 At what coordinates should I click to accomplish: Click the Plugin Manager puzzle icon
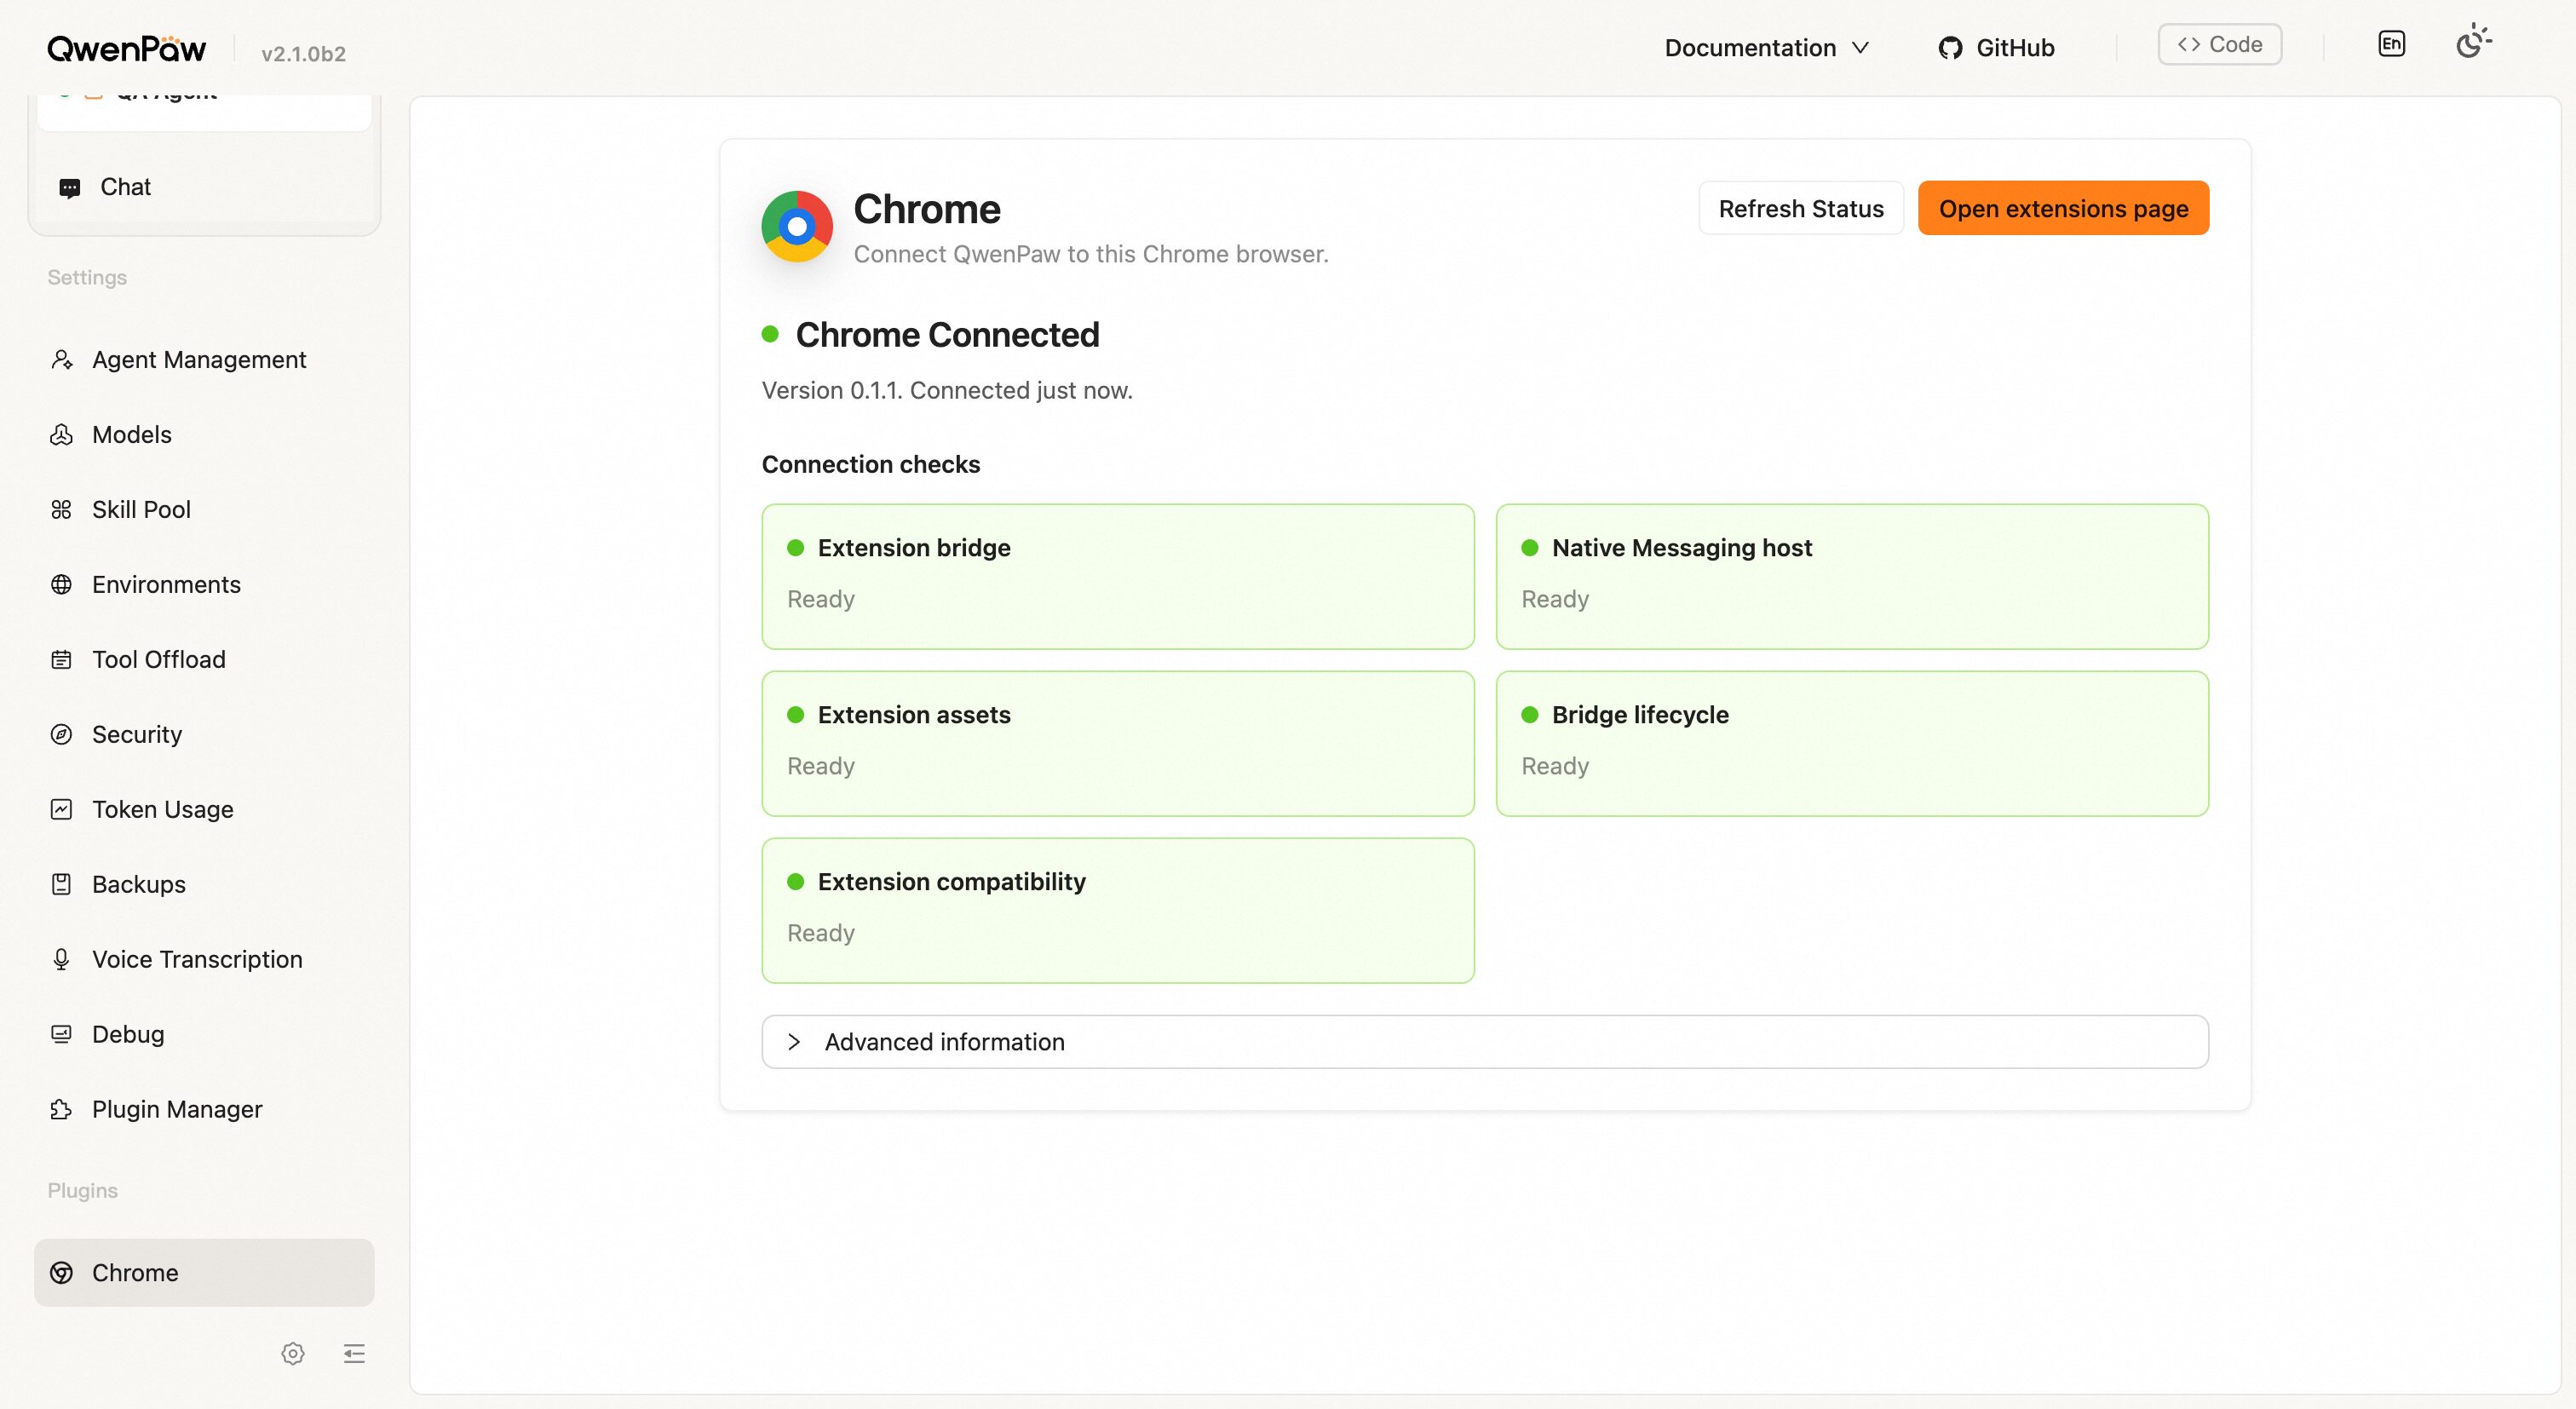tap(62, 1110)
